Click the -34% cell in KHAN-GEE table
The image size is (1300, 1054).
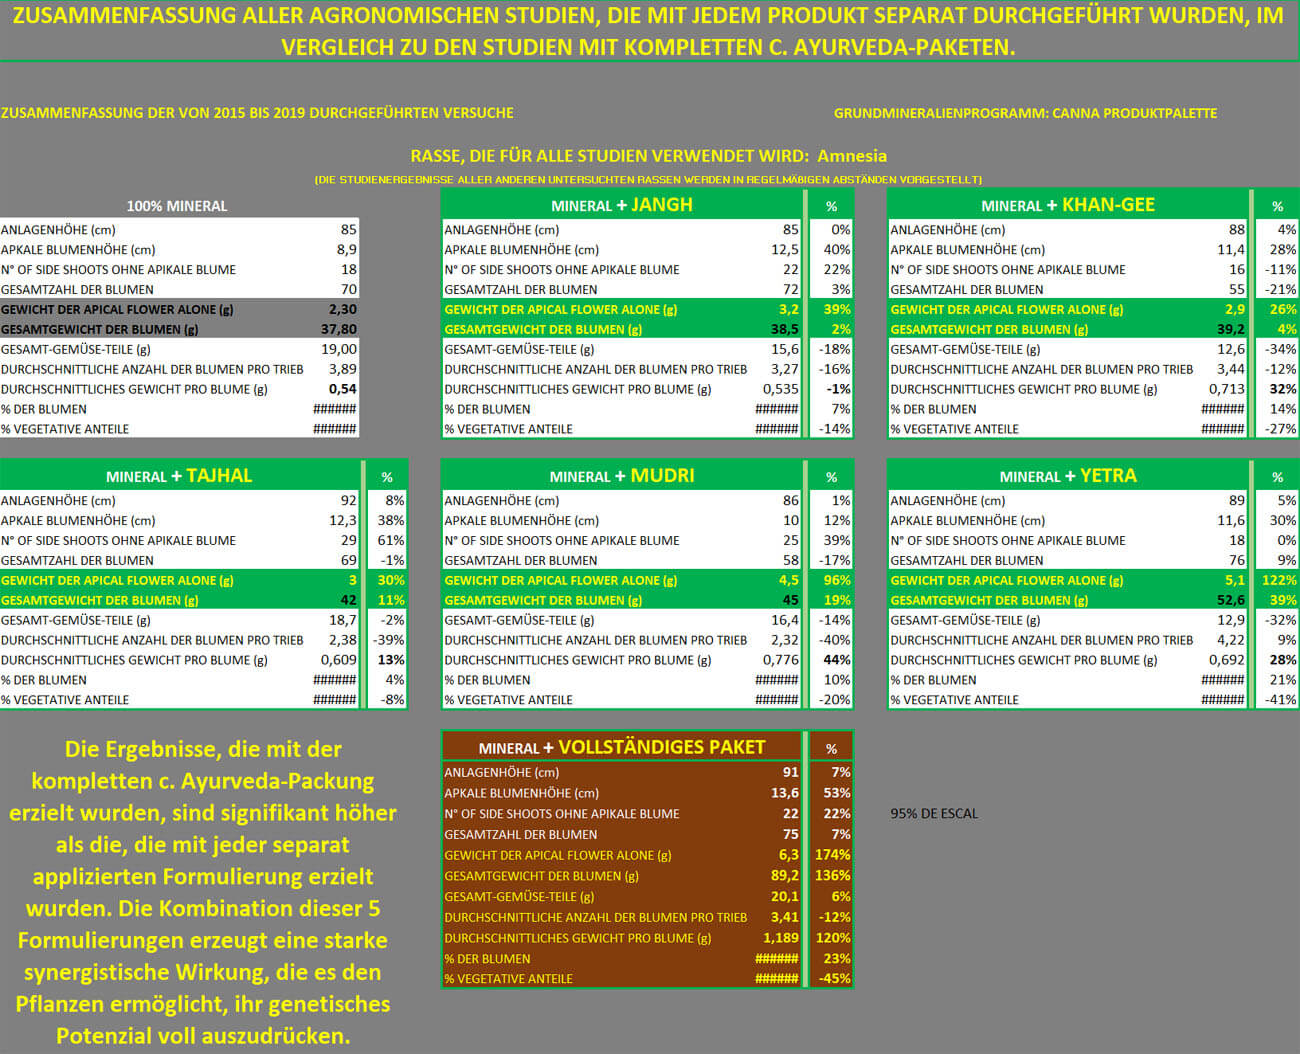coord(1280,349)
